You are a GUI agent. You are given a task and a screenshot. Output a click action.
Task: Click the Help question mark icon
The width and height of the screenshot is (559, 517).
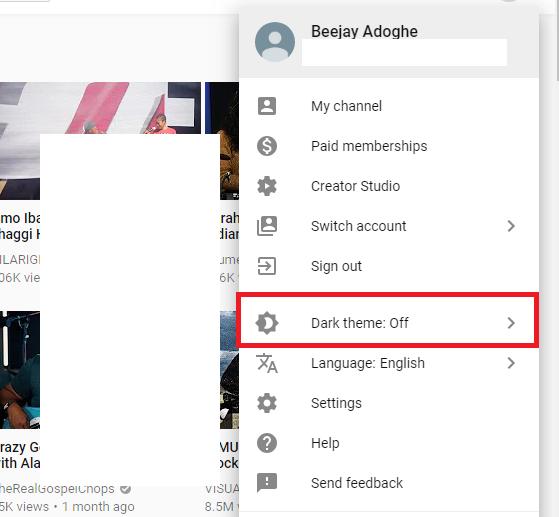point(267,443)
